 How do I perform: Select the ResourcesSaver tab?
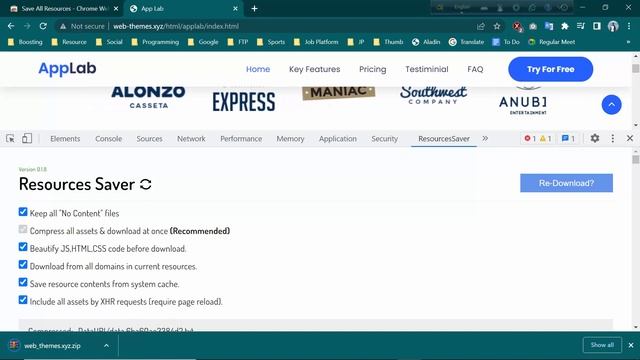444,139
